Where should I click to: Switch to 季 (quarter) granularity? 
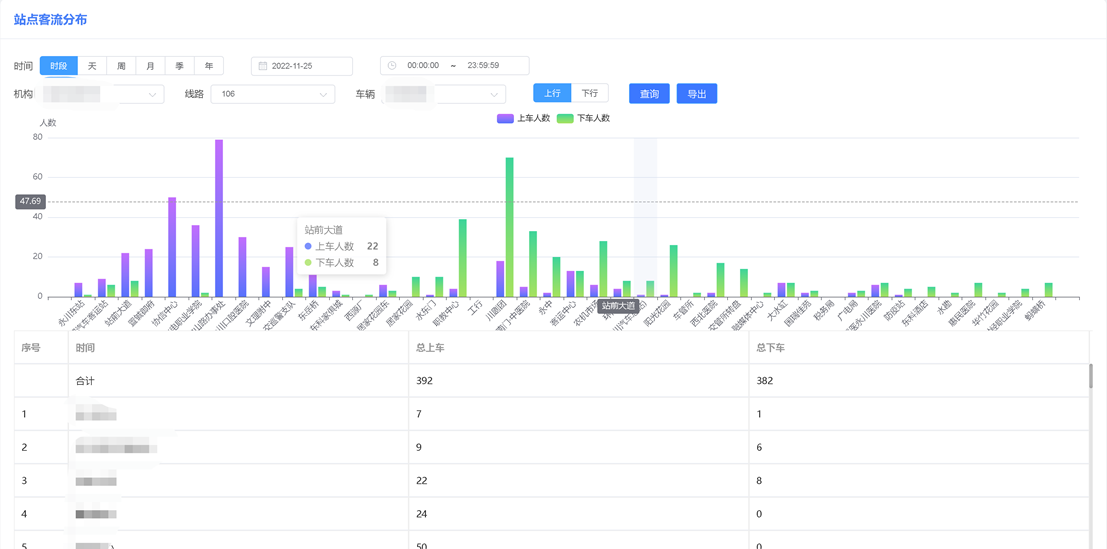click(x=179, y=66)
